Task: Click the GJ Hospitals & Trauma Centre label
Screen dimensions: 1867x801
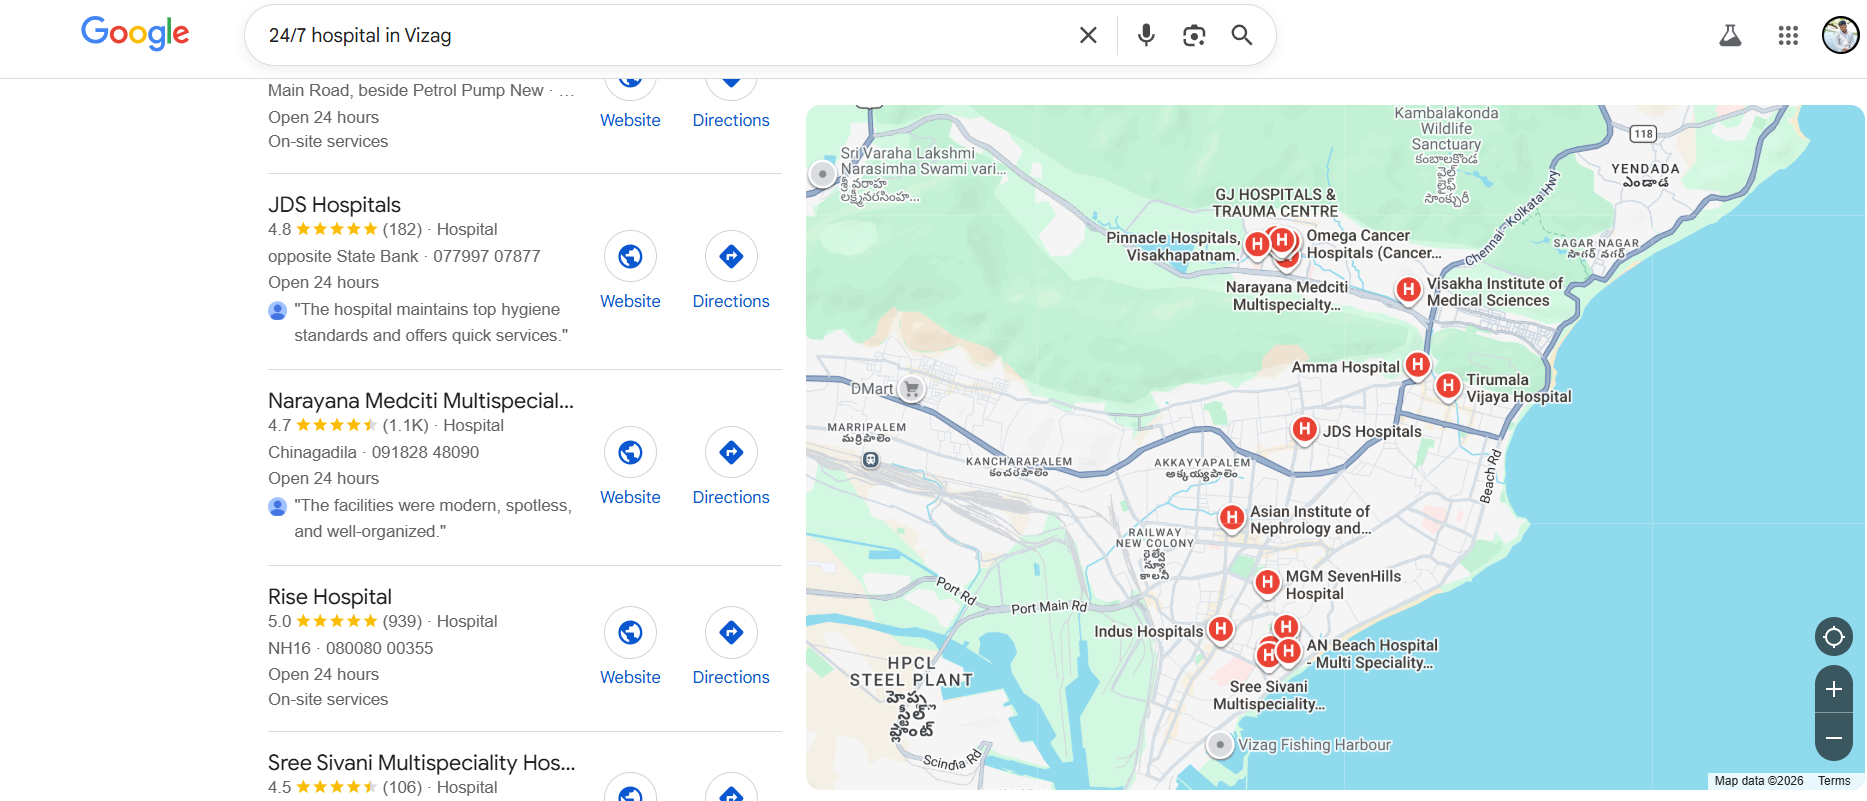Action: (x=1275, y=203)
